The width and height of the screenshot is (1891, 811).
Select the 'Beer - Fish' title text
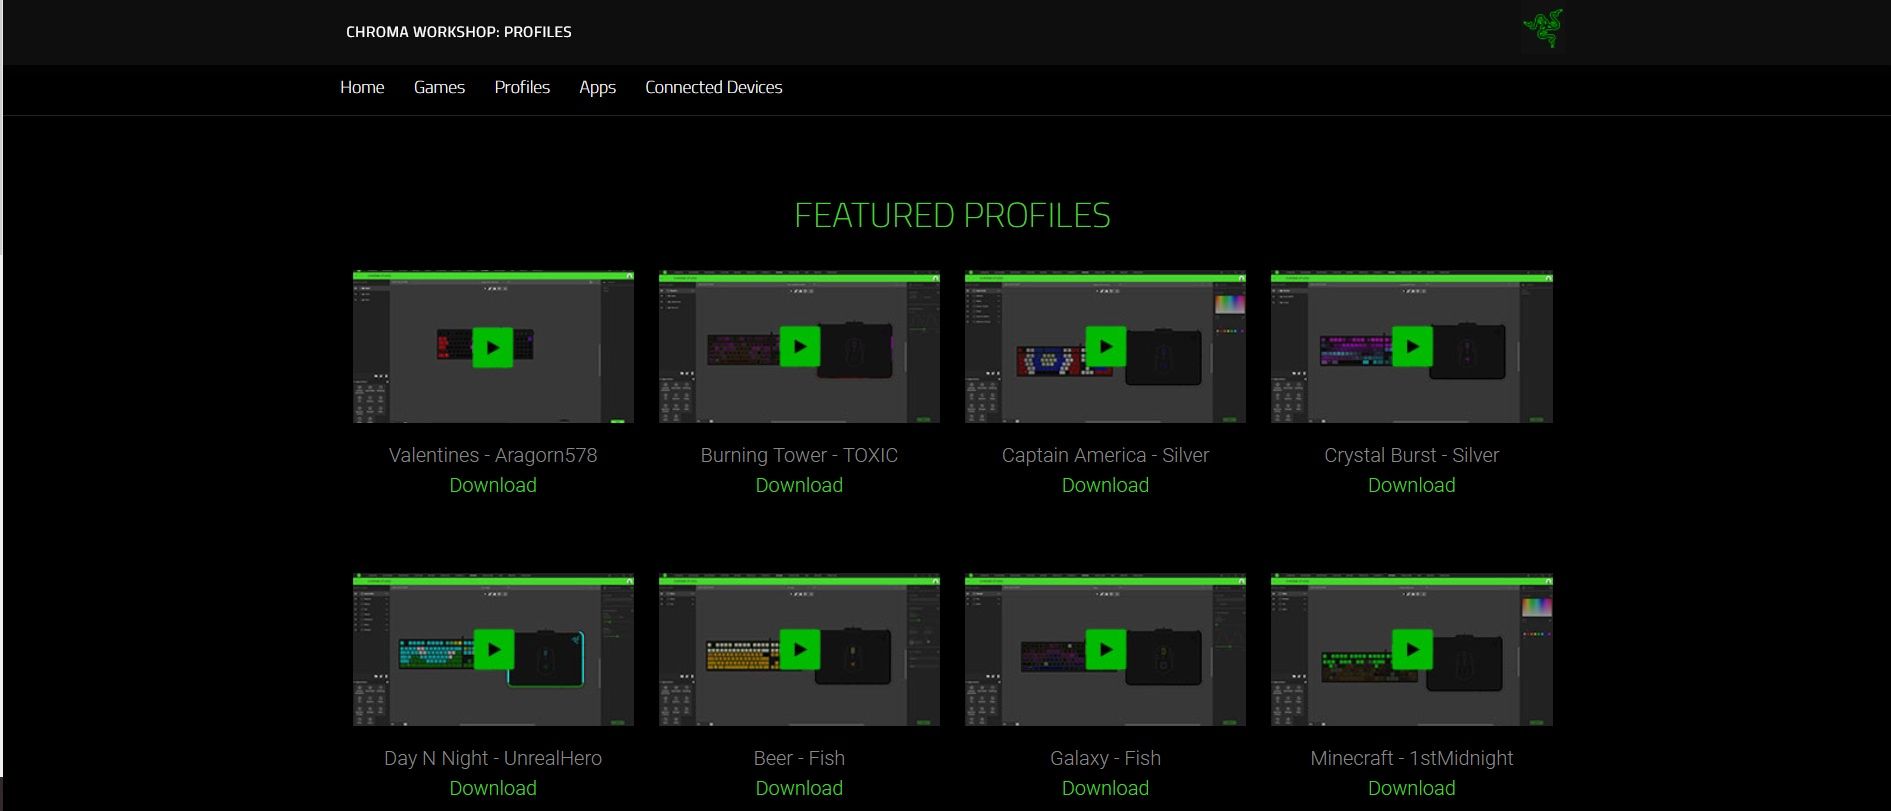(799, 758)
